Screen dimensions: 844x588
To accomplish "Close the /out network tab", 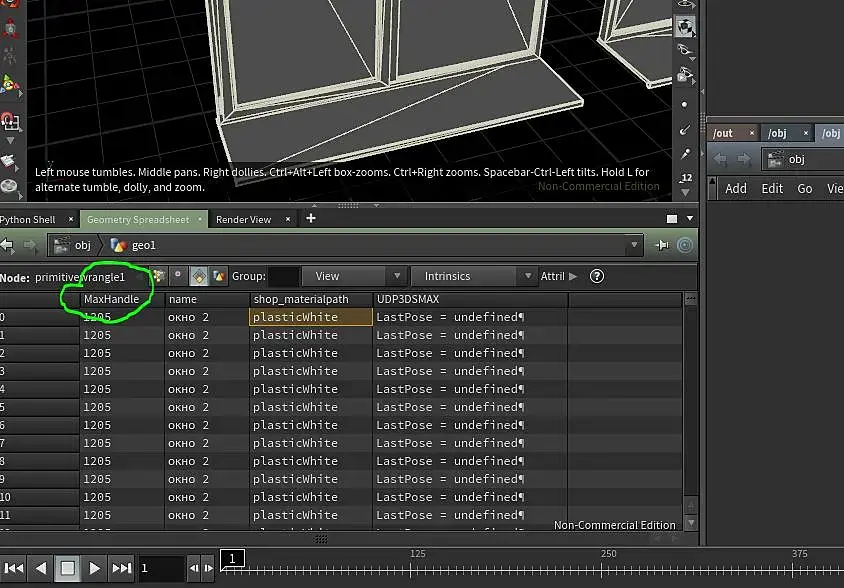I will coord(752,132).
